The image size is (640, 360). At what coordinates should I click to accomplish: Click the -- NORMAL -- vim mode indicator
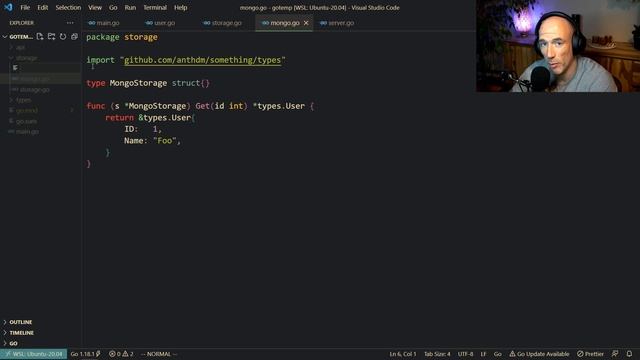(159, 354)
